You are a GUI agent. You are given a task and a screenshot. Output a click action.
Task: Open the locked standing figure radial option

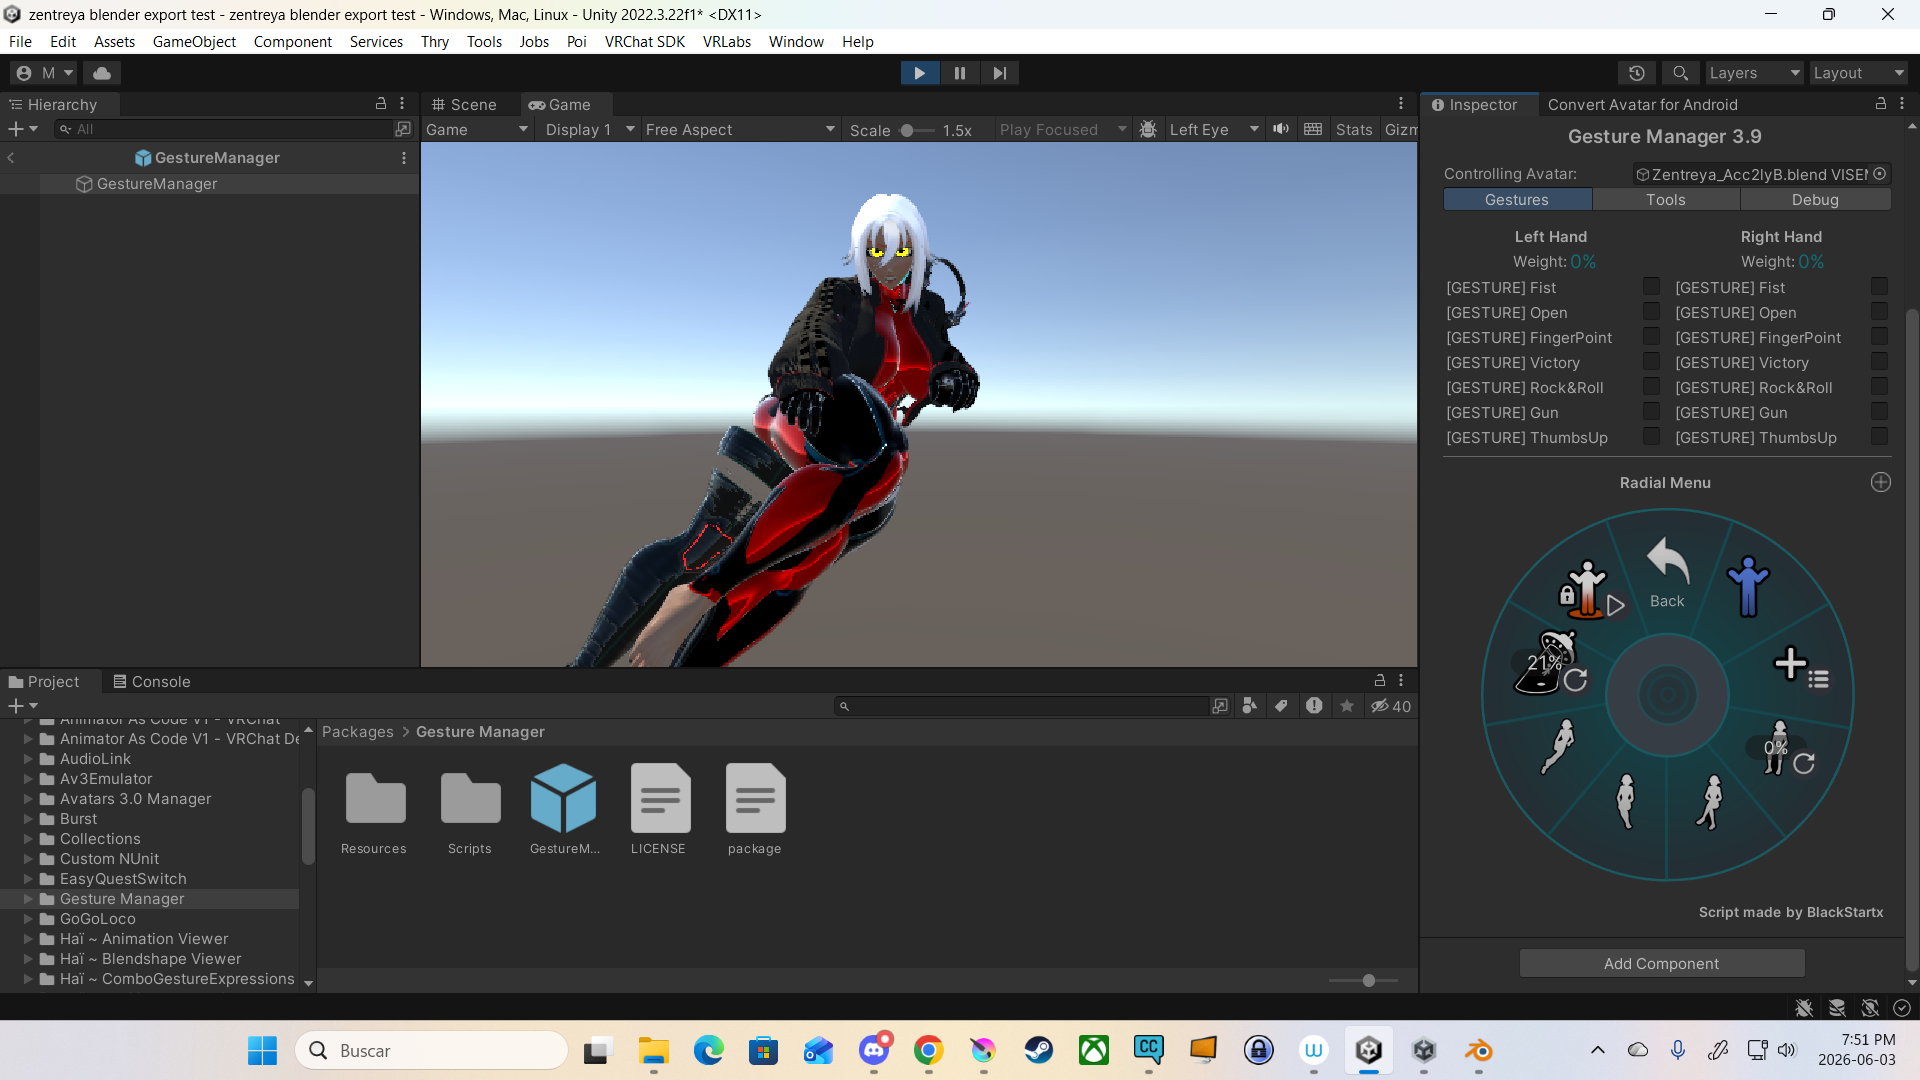pos(1590,589)
